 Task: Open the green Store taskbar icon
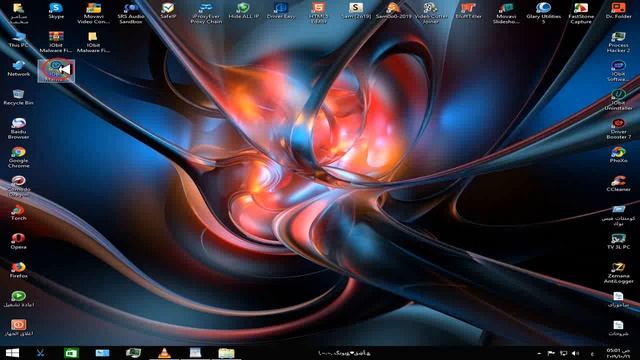coord(71,353)
